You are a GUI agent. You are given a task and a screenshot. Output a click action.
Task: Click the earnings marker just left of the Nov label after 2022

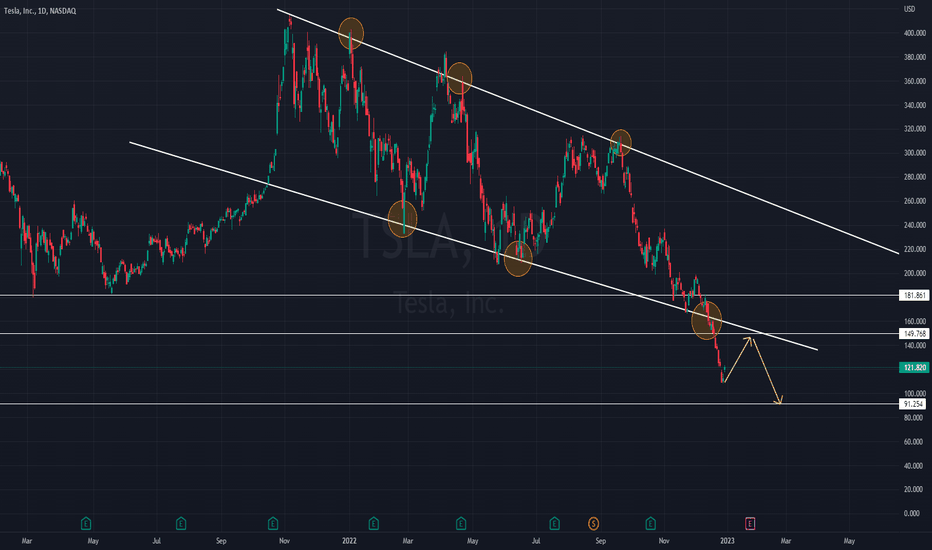[x=650, y=523]
